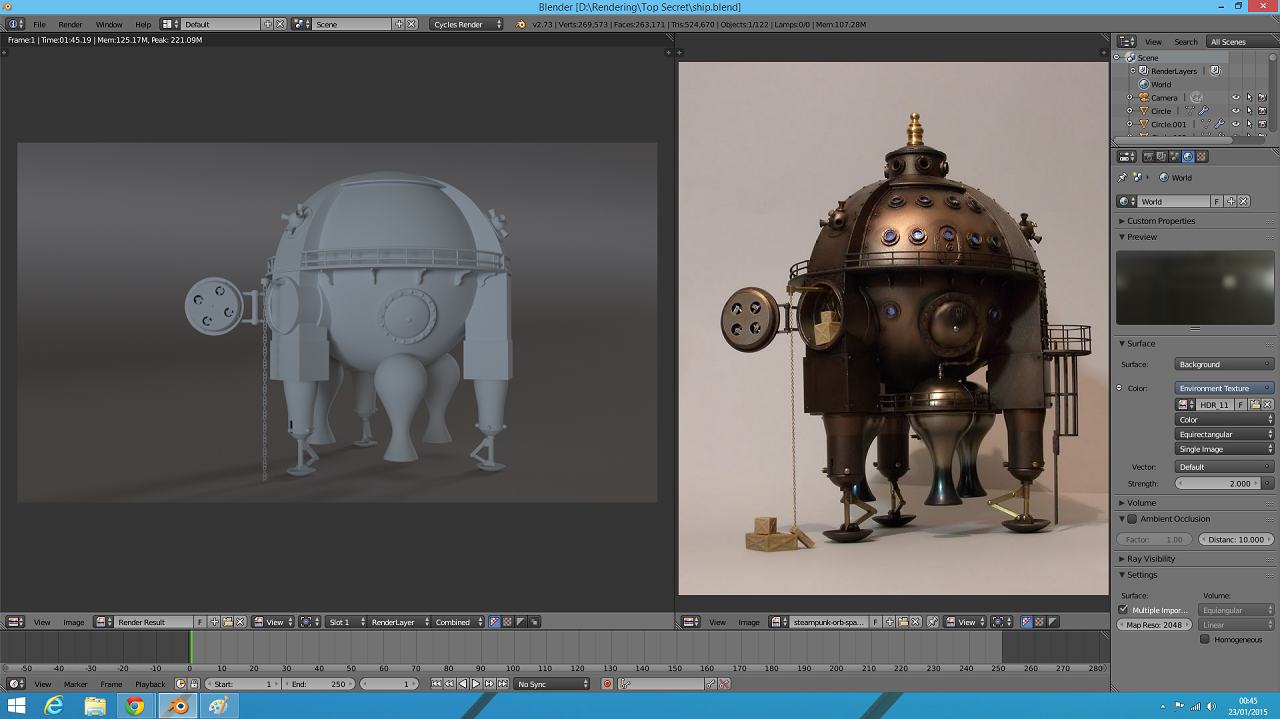This screenshot has height=719, width=1280.
Task: Click the Search button in outliner
Action: point(1185,42)
